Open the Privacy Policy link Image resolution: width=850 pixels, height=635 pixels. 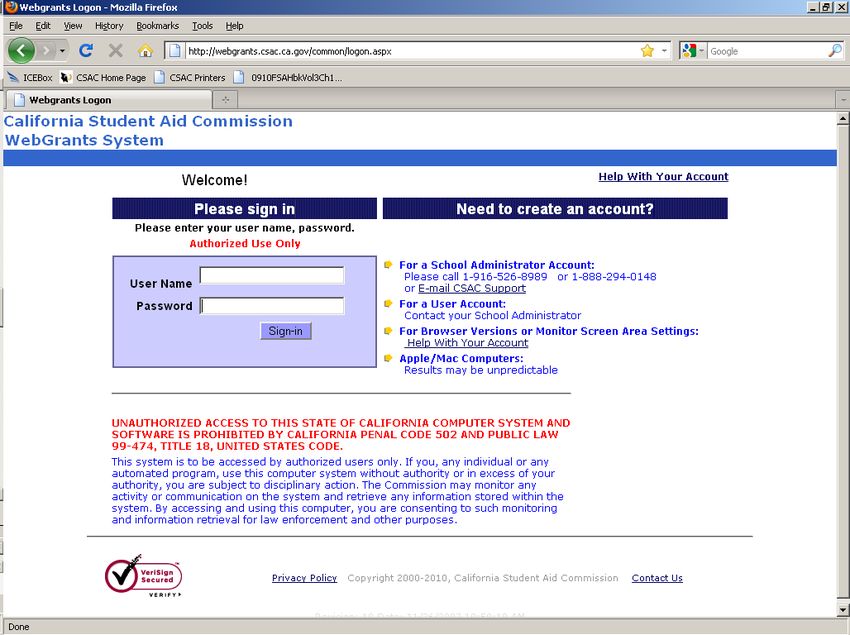click(x=304, y=578)
